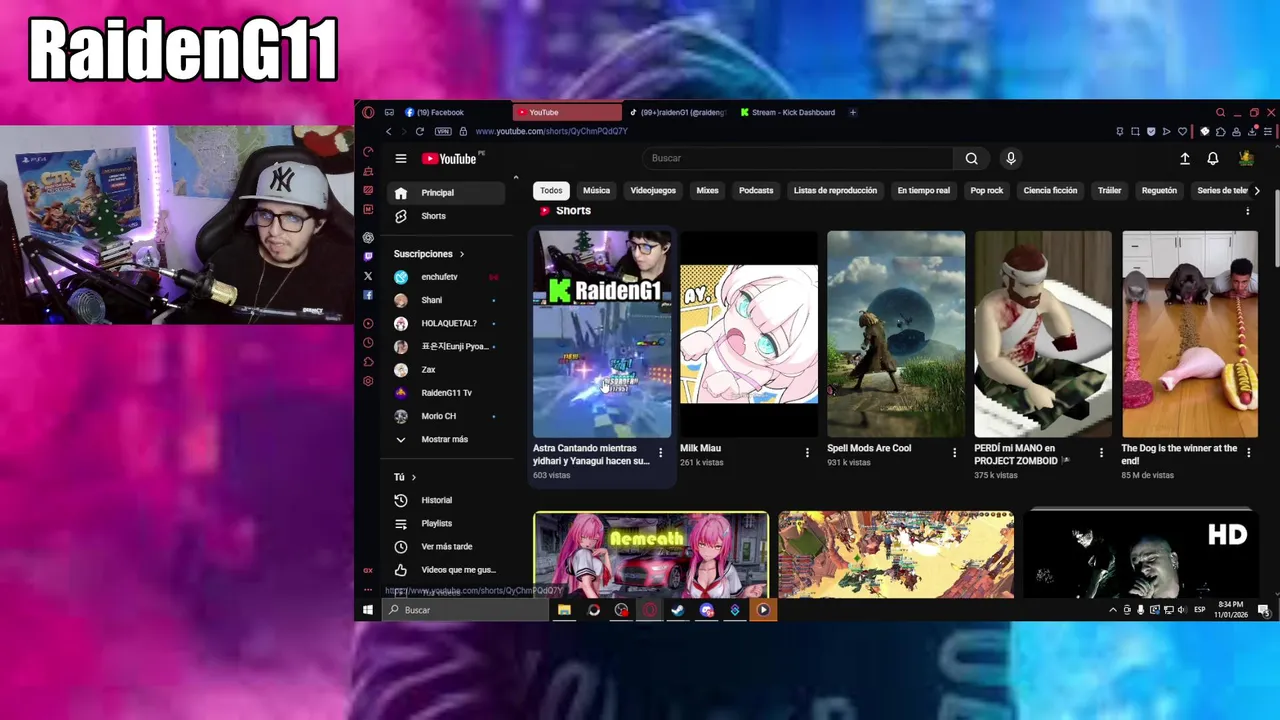Viewport: 1280px width, 720px height.
Task: Select the Todos filter chip
Action: (x=551, y=190)
